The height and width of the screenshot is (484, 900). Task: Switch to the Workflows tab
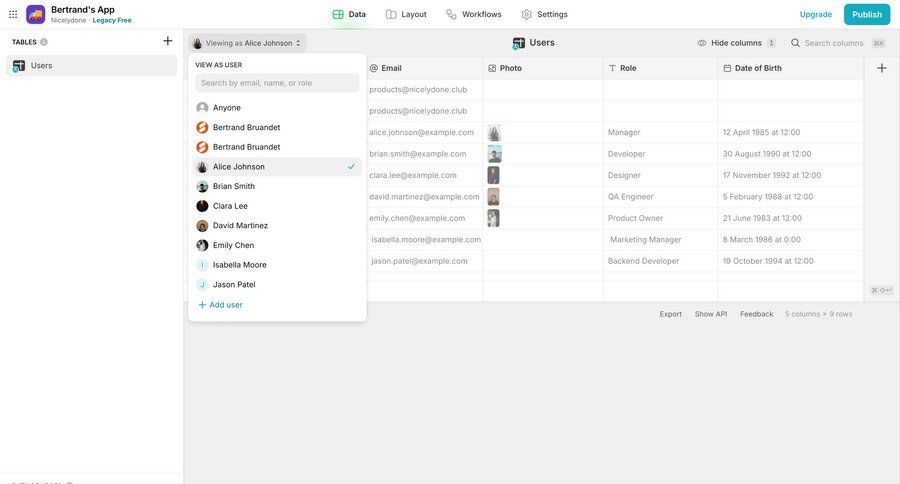[474, 14]
